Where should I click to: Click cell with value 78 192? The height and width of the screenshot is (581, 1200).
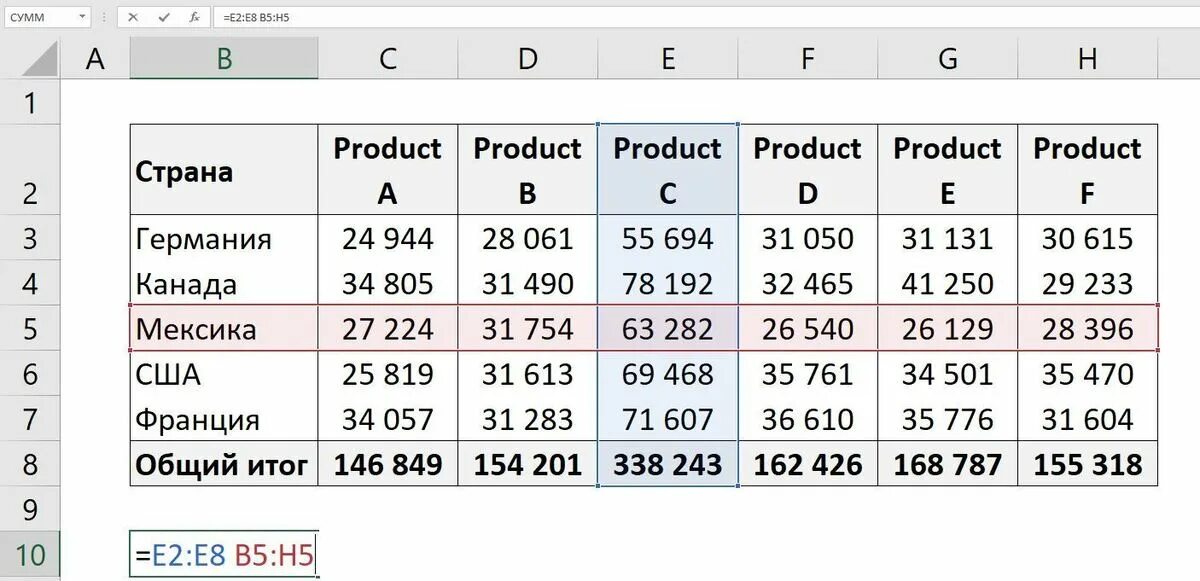[668, 283]
